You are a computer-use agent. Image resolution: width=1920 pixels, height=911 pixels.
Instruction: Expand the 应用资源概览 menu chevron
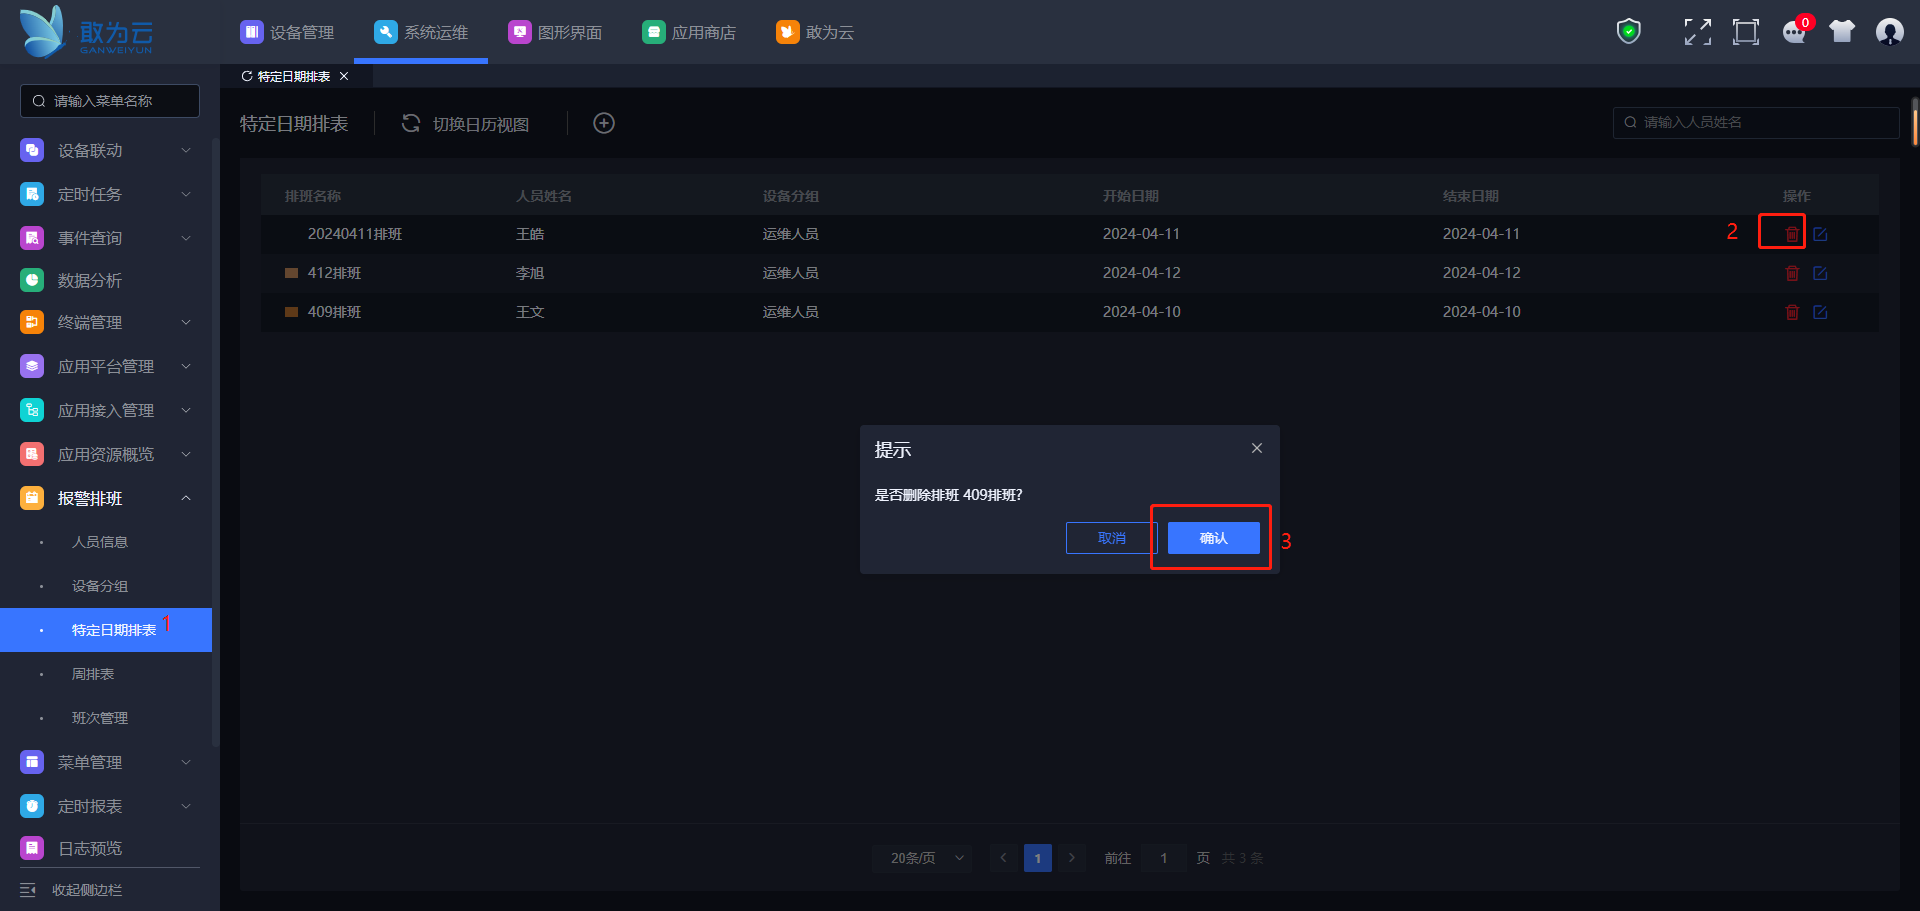tap(186, 454)
